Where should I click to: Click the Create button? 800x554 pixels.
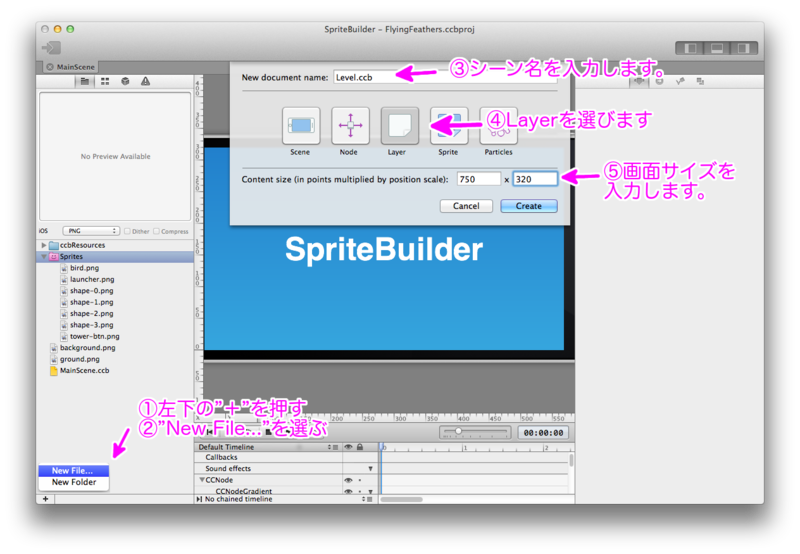coord(529,206)
